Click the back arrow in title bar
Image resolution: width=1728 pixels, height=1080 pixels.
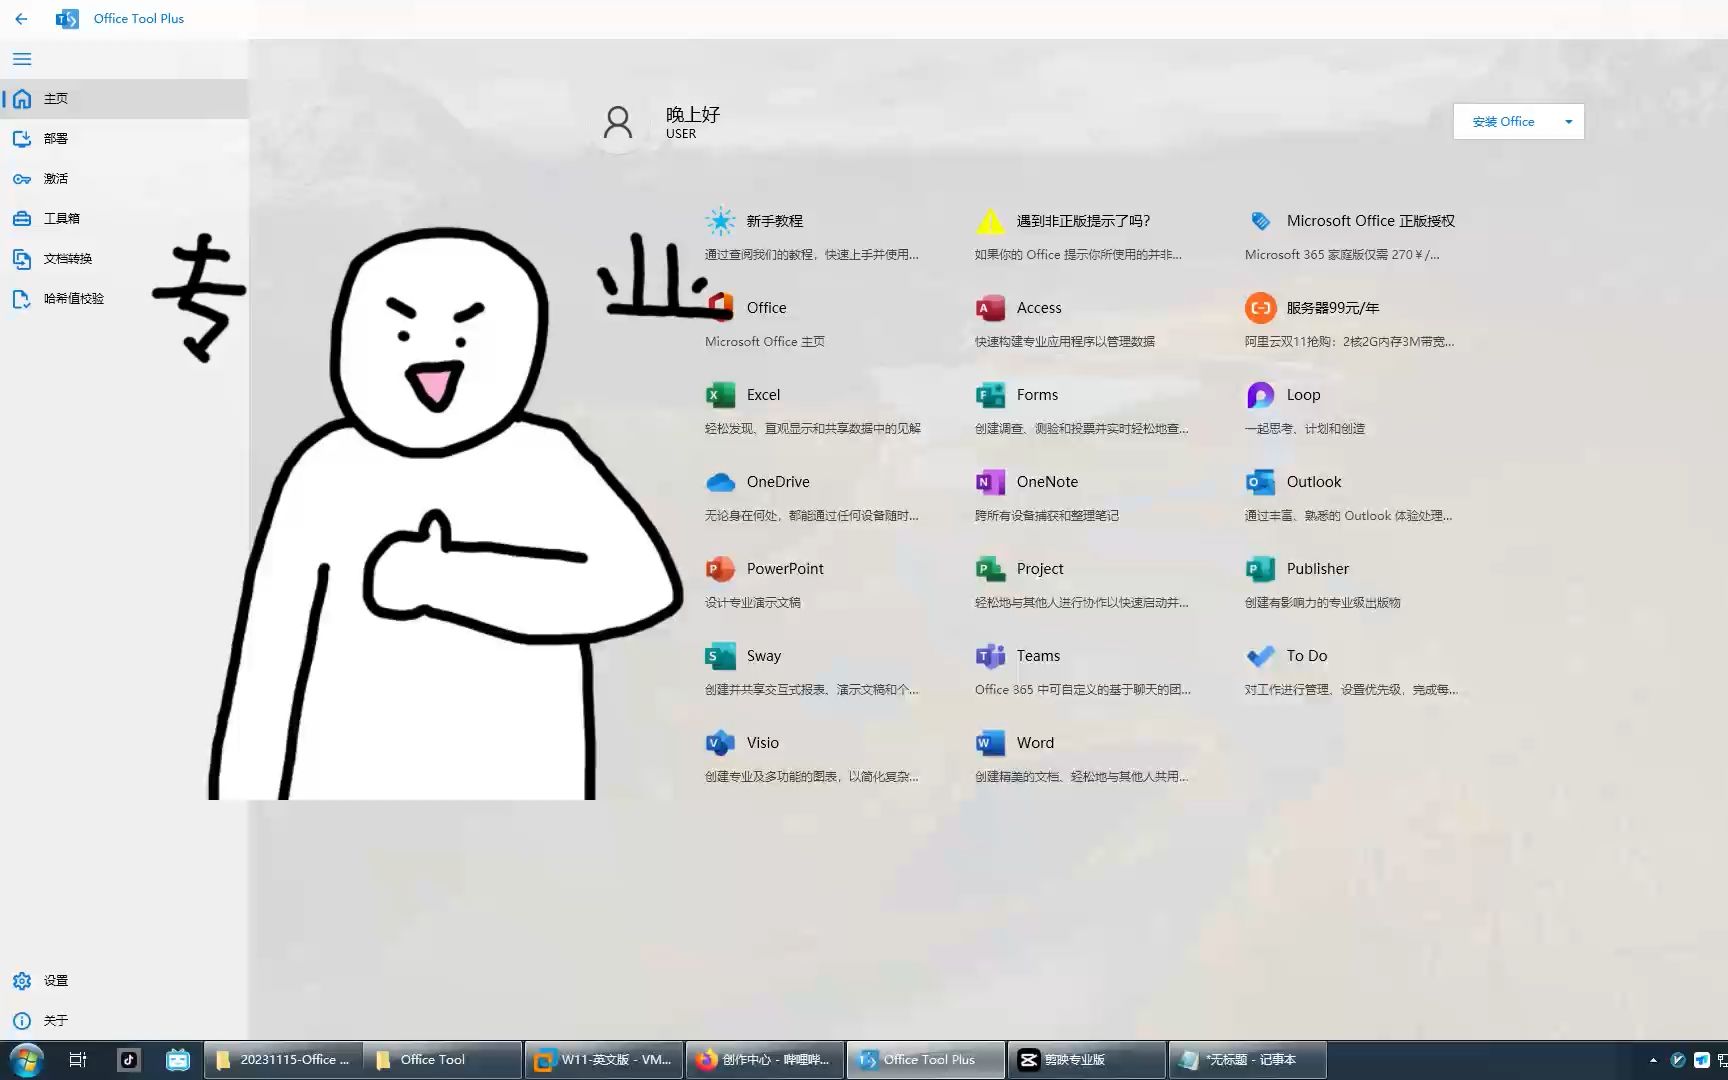[x=21, y=19]
